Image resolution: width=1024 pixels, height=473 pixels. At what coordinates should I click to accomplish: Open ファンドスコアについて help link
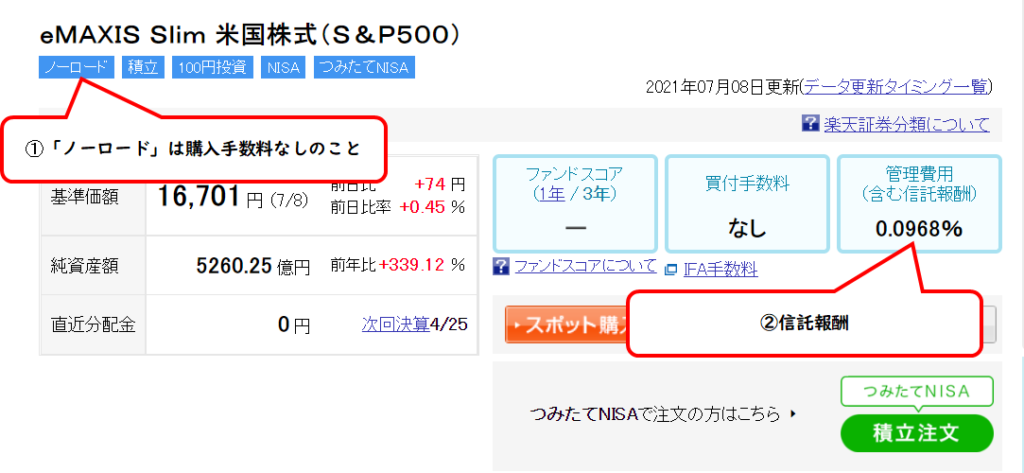pos(585,266)
